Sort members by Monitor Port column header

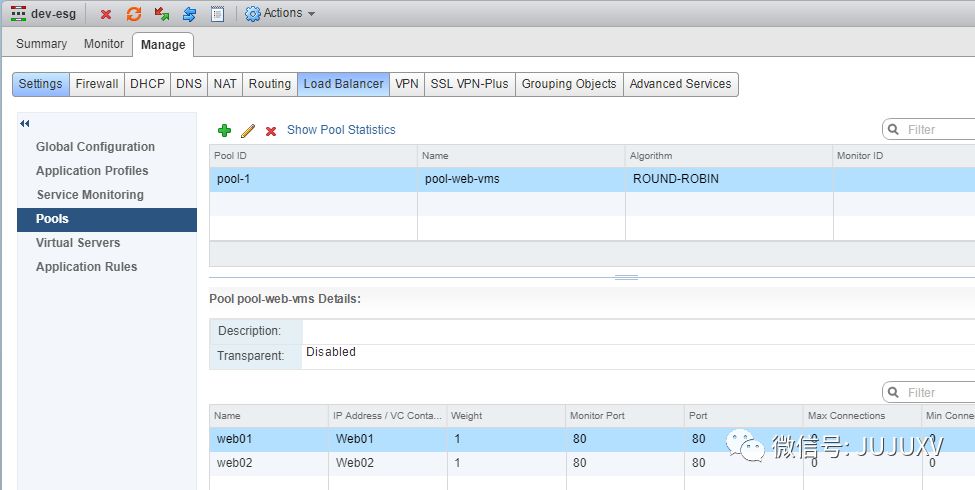[625, 415]
